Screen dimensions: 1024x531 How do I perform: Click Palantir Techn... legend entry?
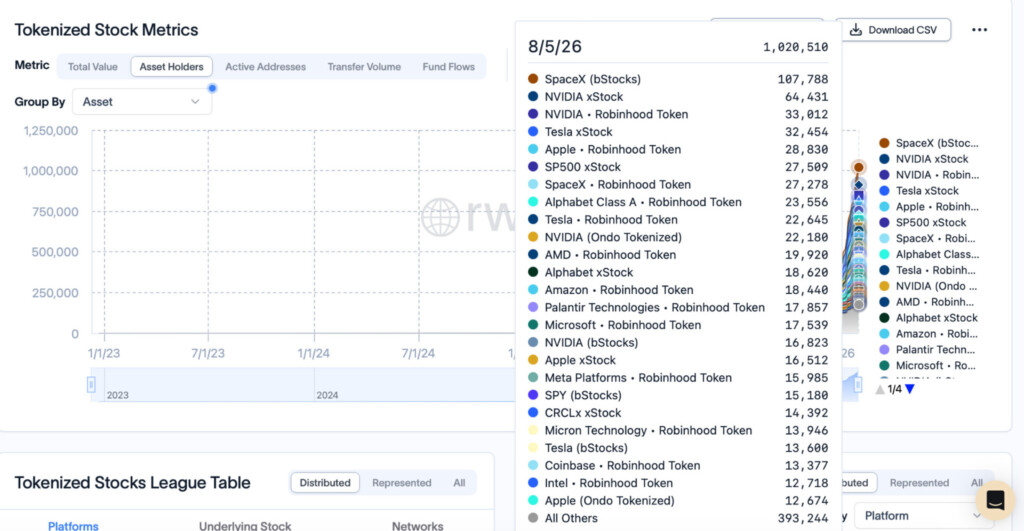pyautogui.click(x=927, y=349)
